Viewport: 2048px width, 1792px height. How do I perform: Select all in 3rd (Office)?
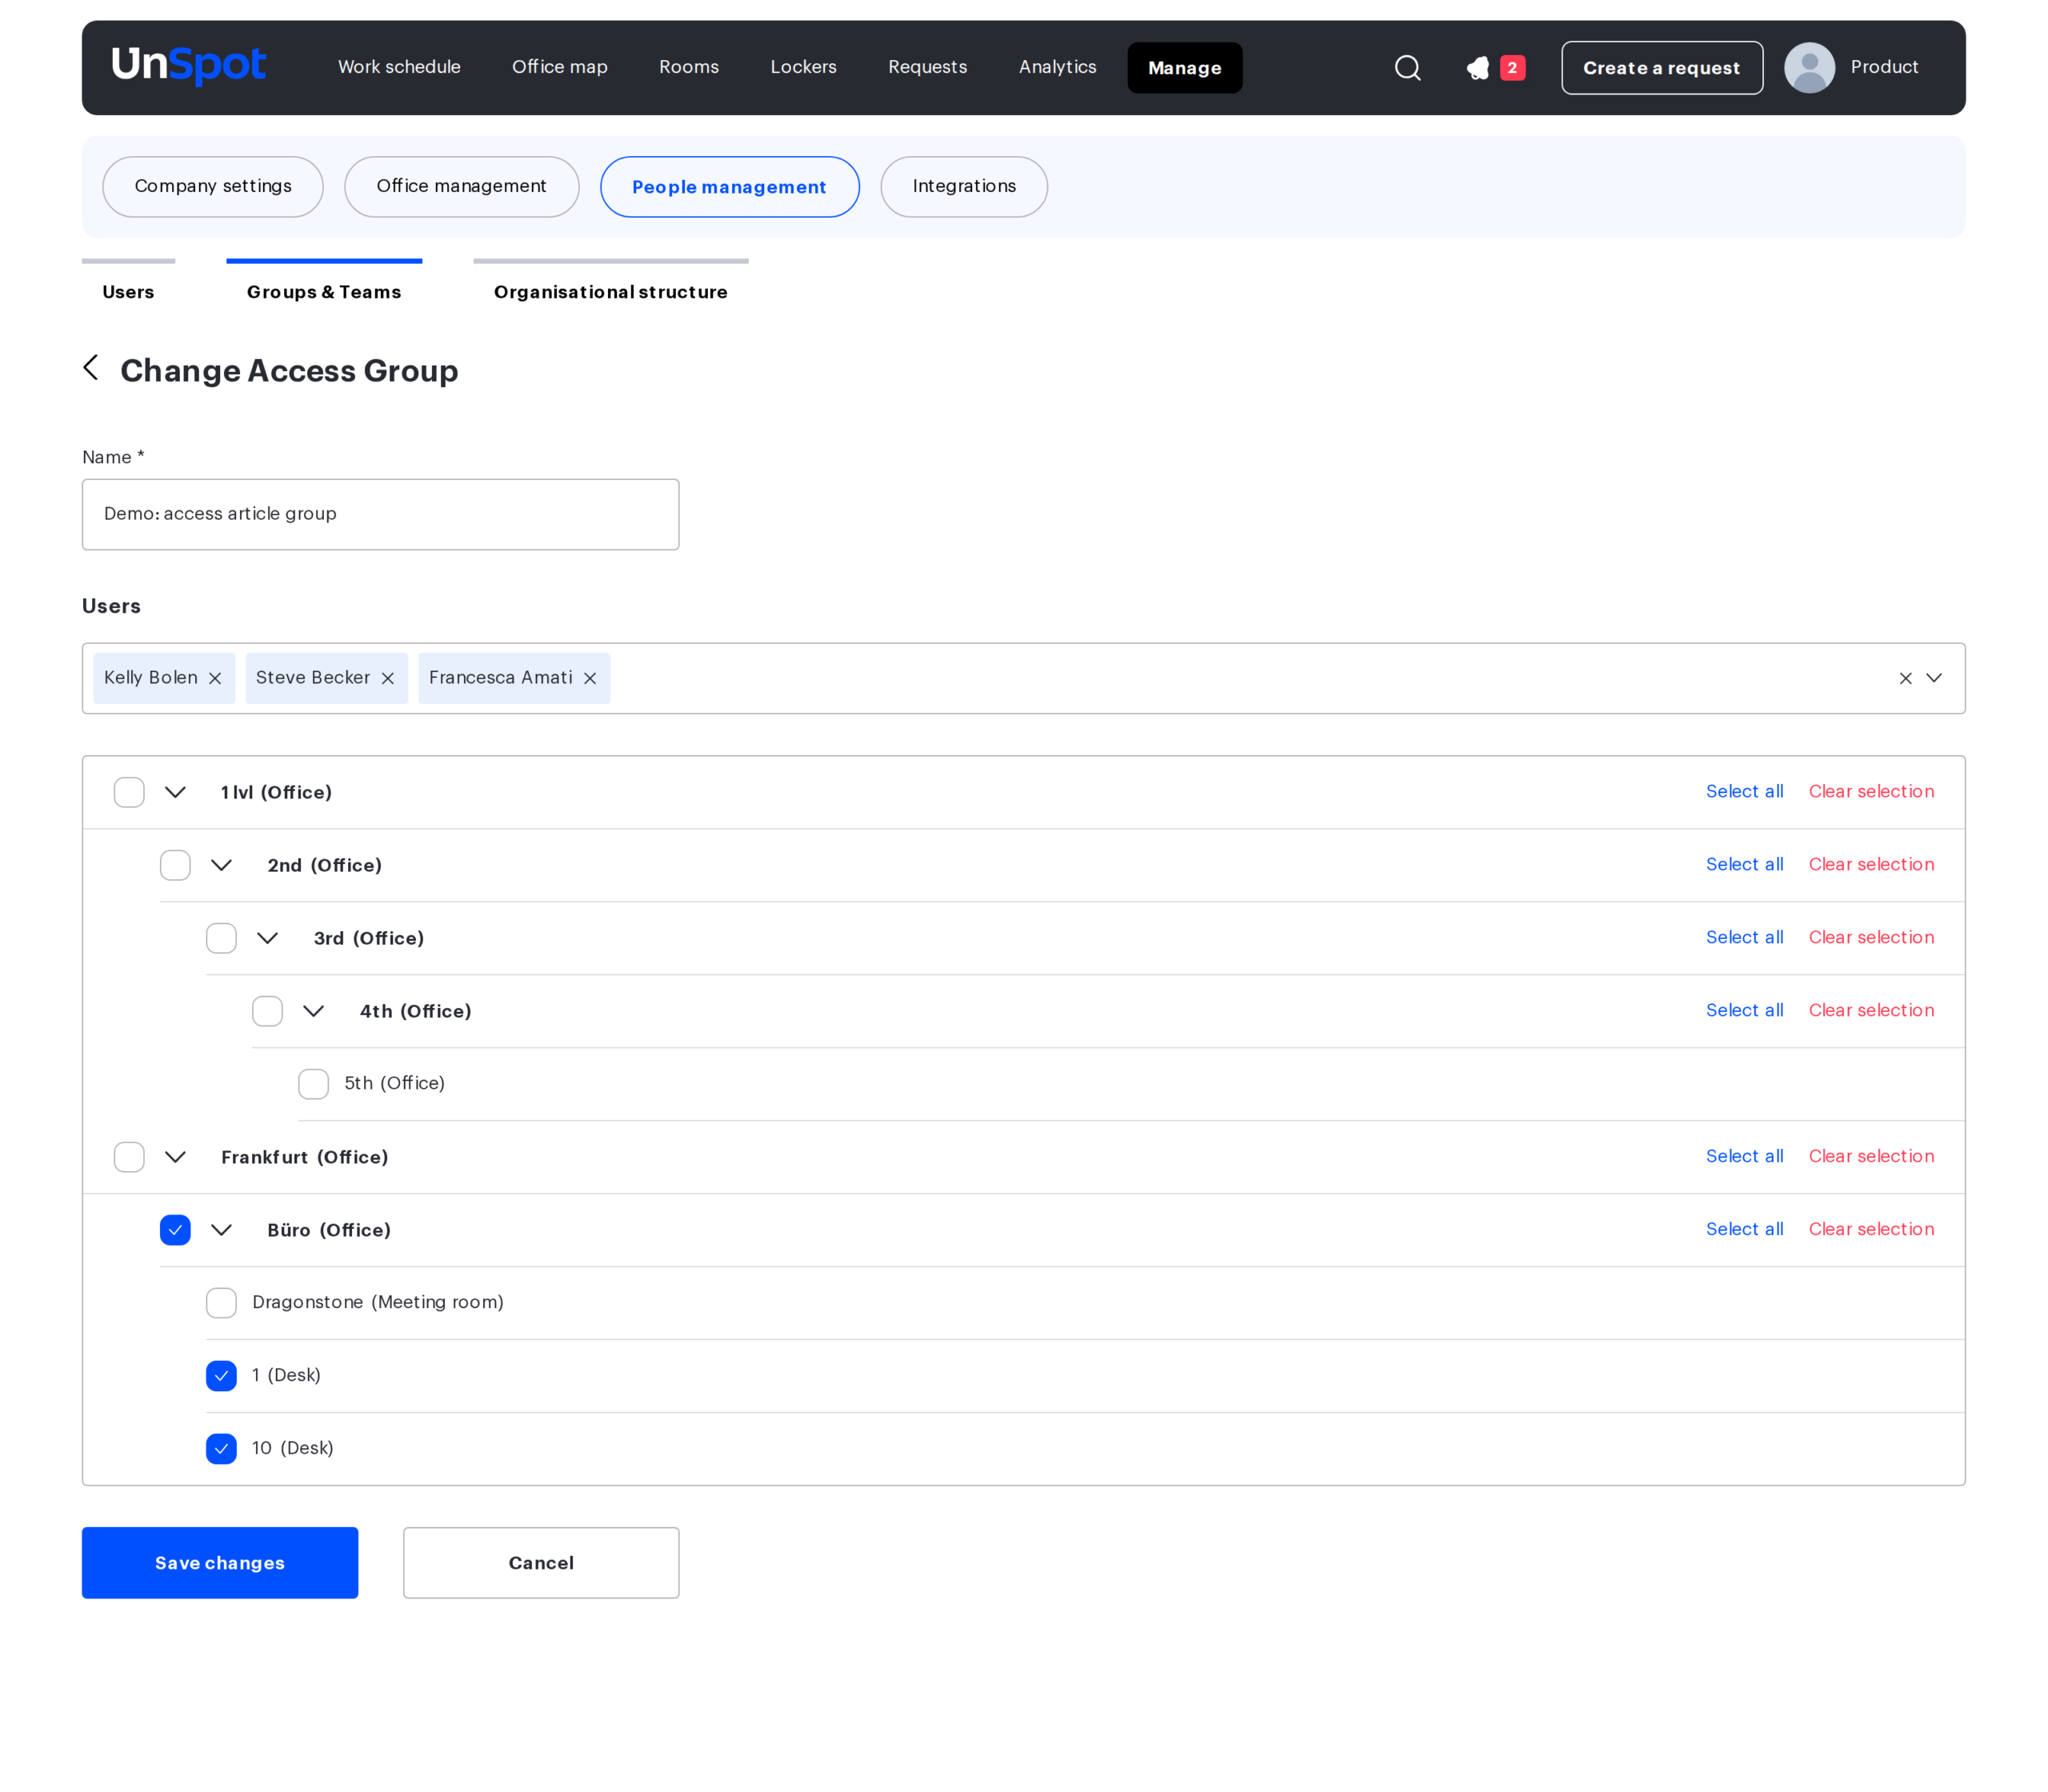[1744, 937]
